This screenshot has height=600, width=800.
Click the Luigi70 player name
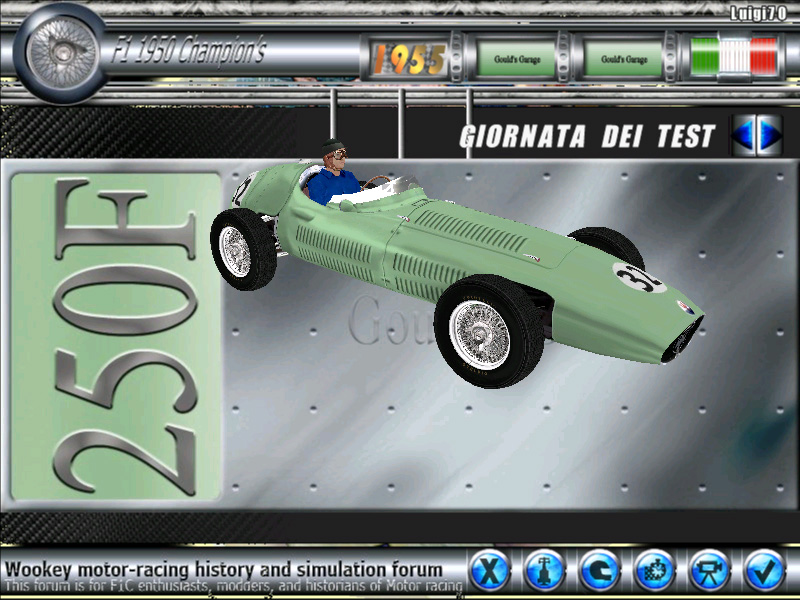758,13
